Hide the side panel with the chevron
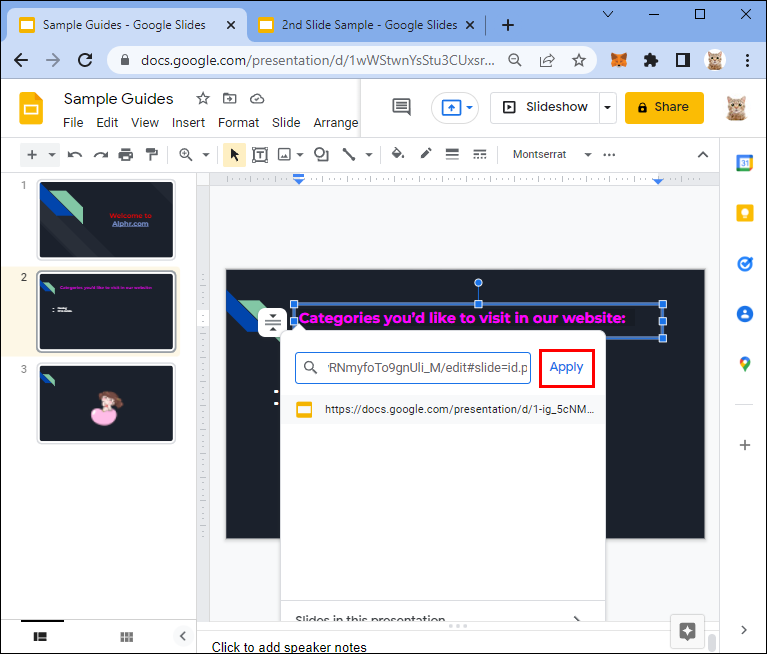This screenshot has height=654, width=767. [x=744, y=630]
